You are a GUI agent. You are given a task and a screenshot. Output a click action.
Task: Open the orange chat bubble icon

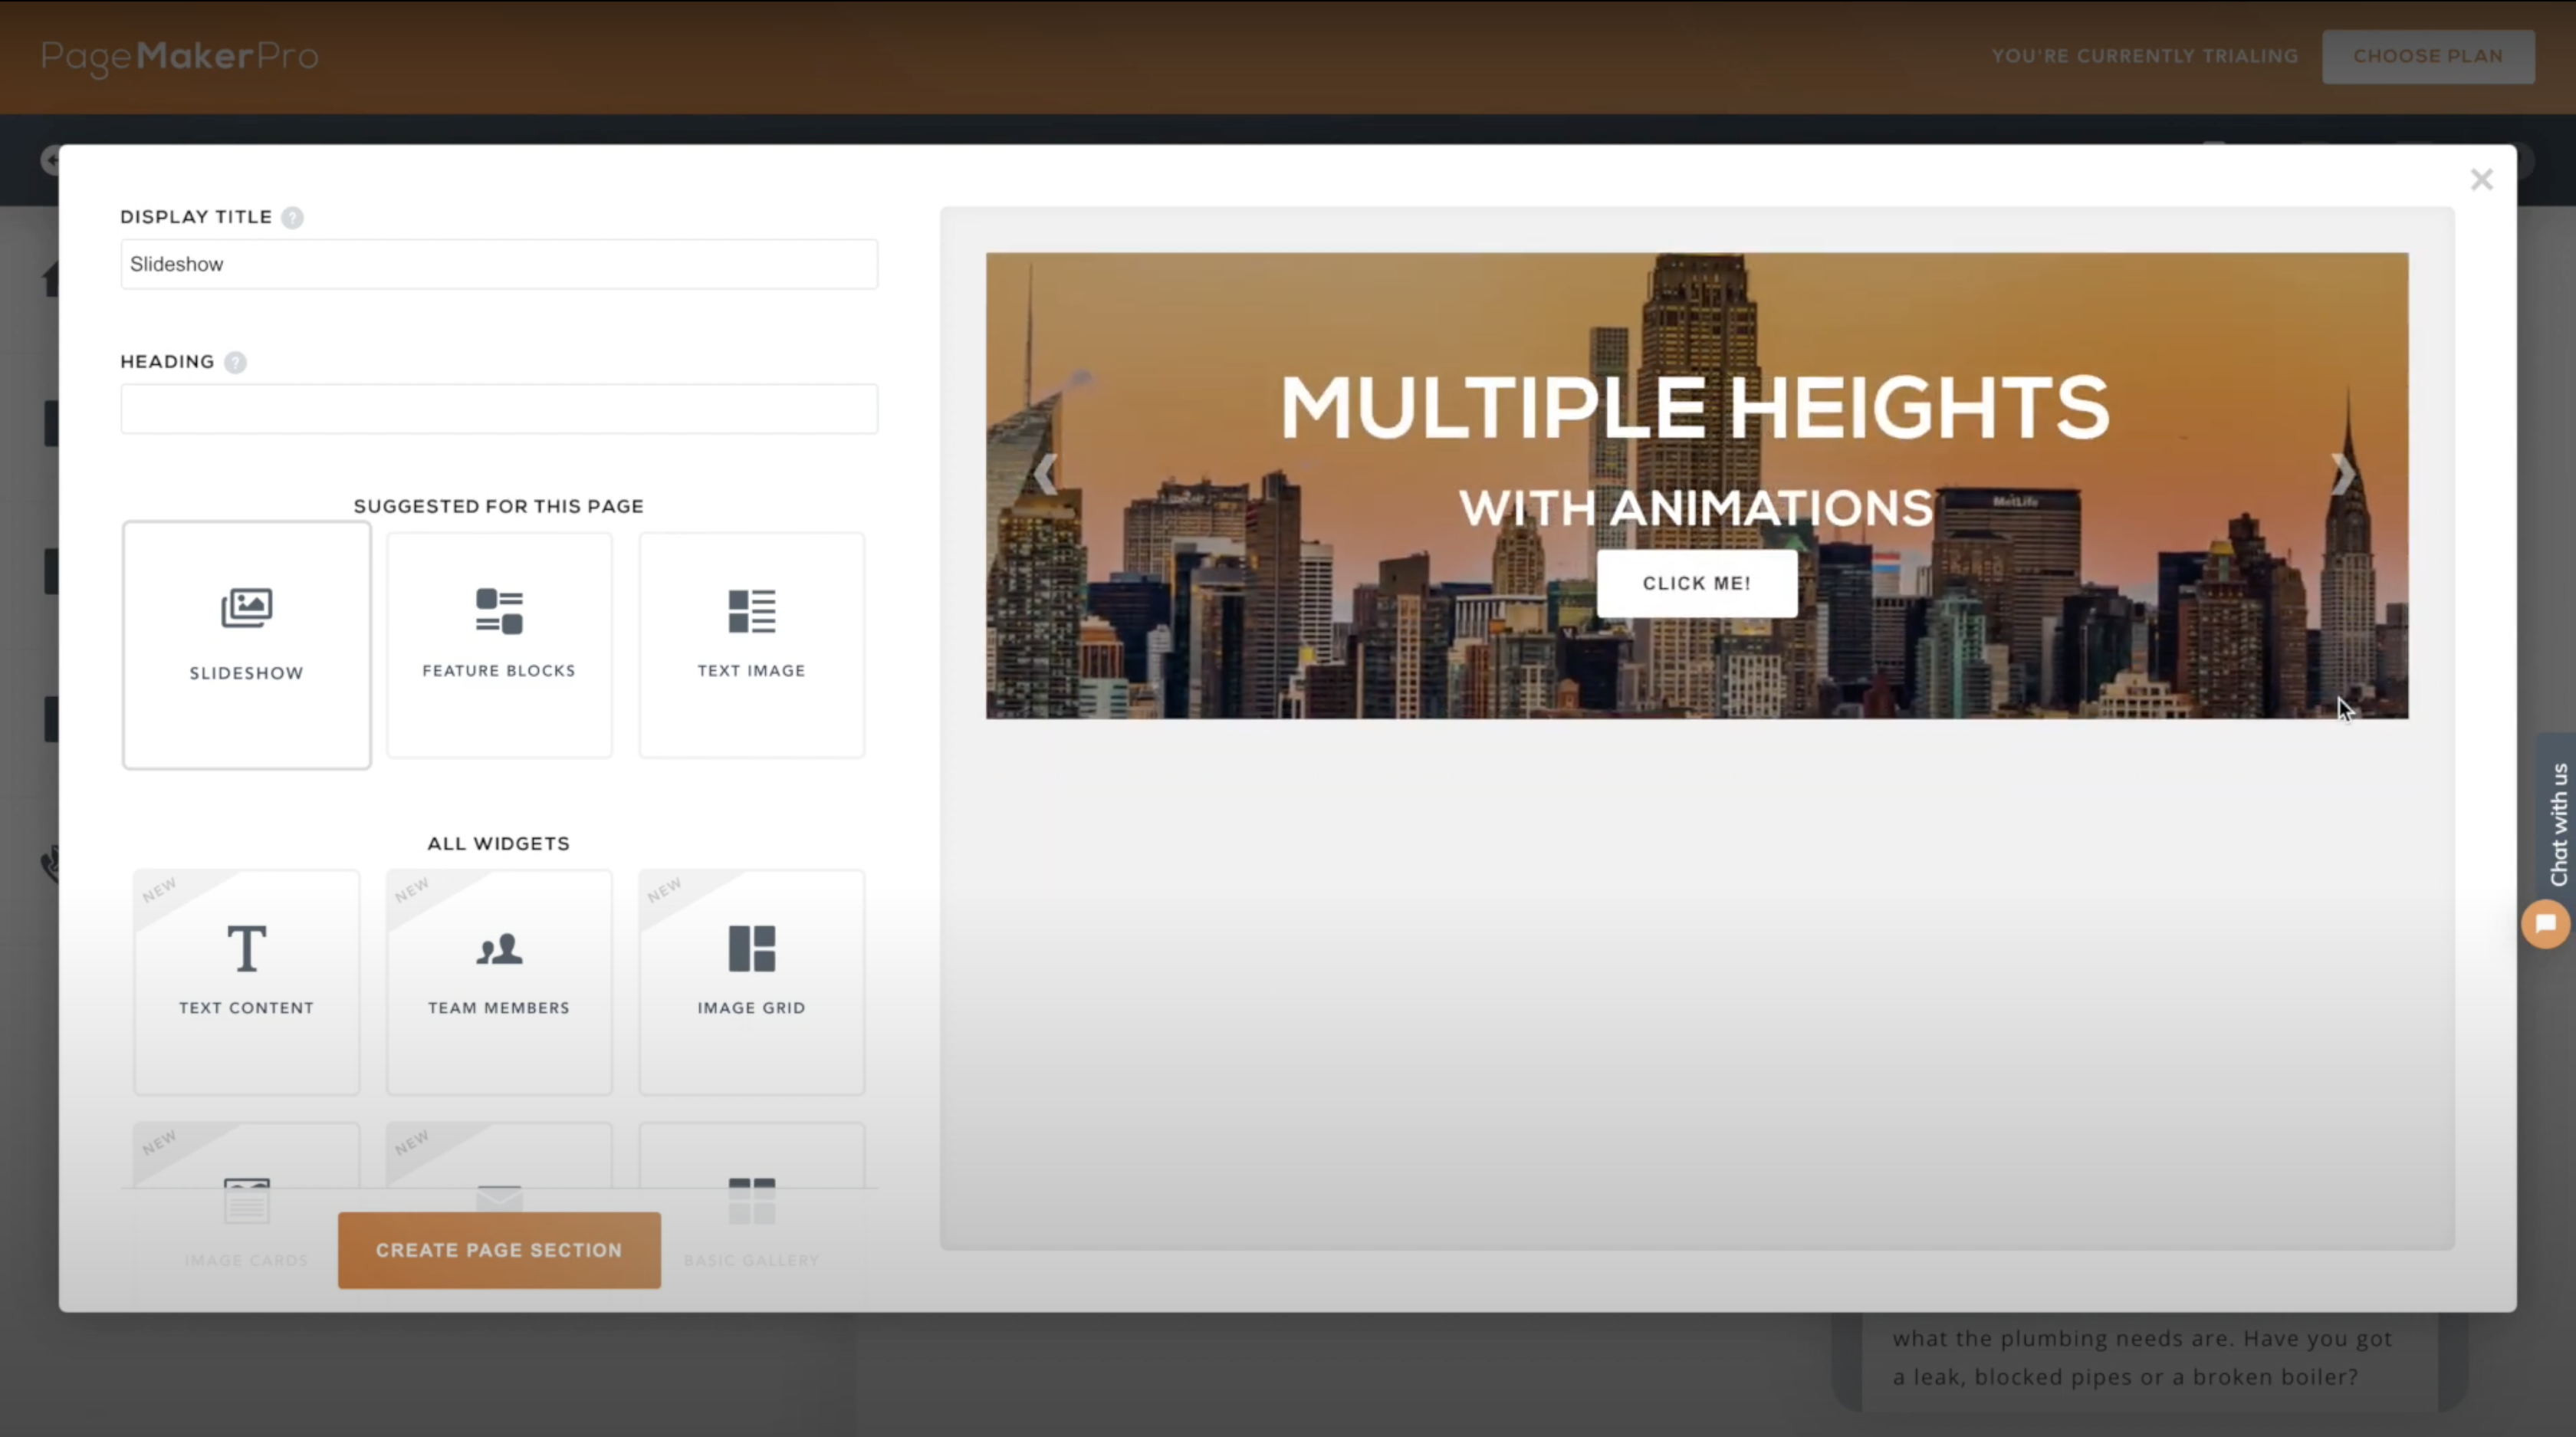coord(2545,923)
